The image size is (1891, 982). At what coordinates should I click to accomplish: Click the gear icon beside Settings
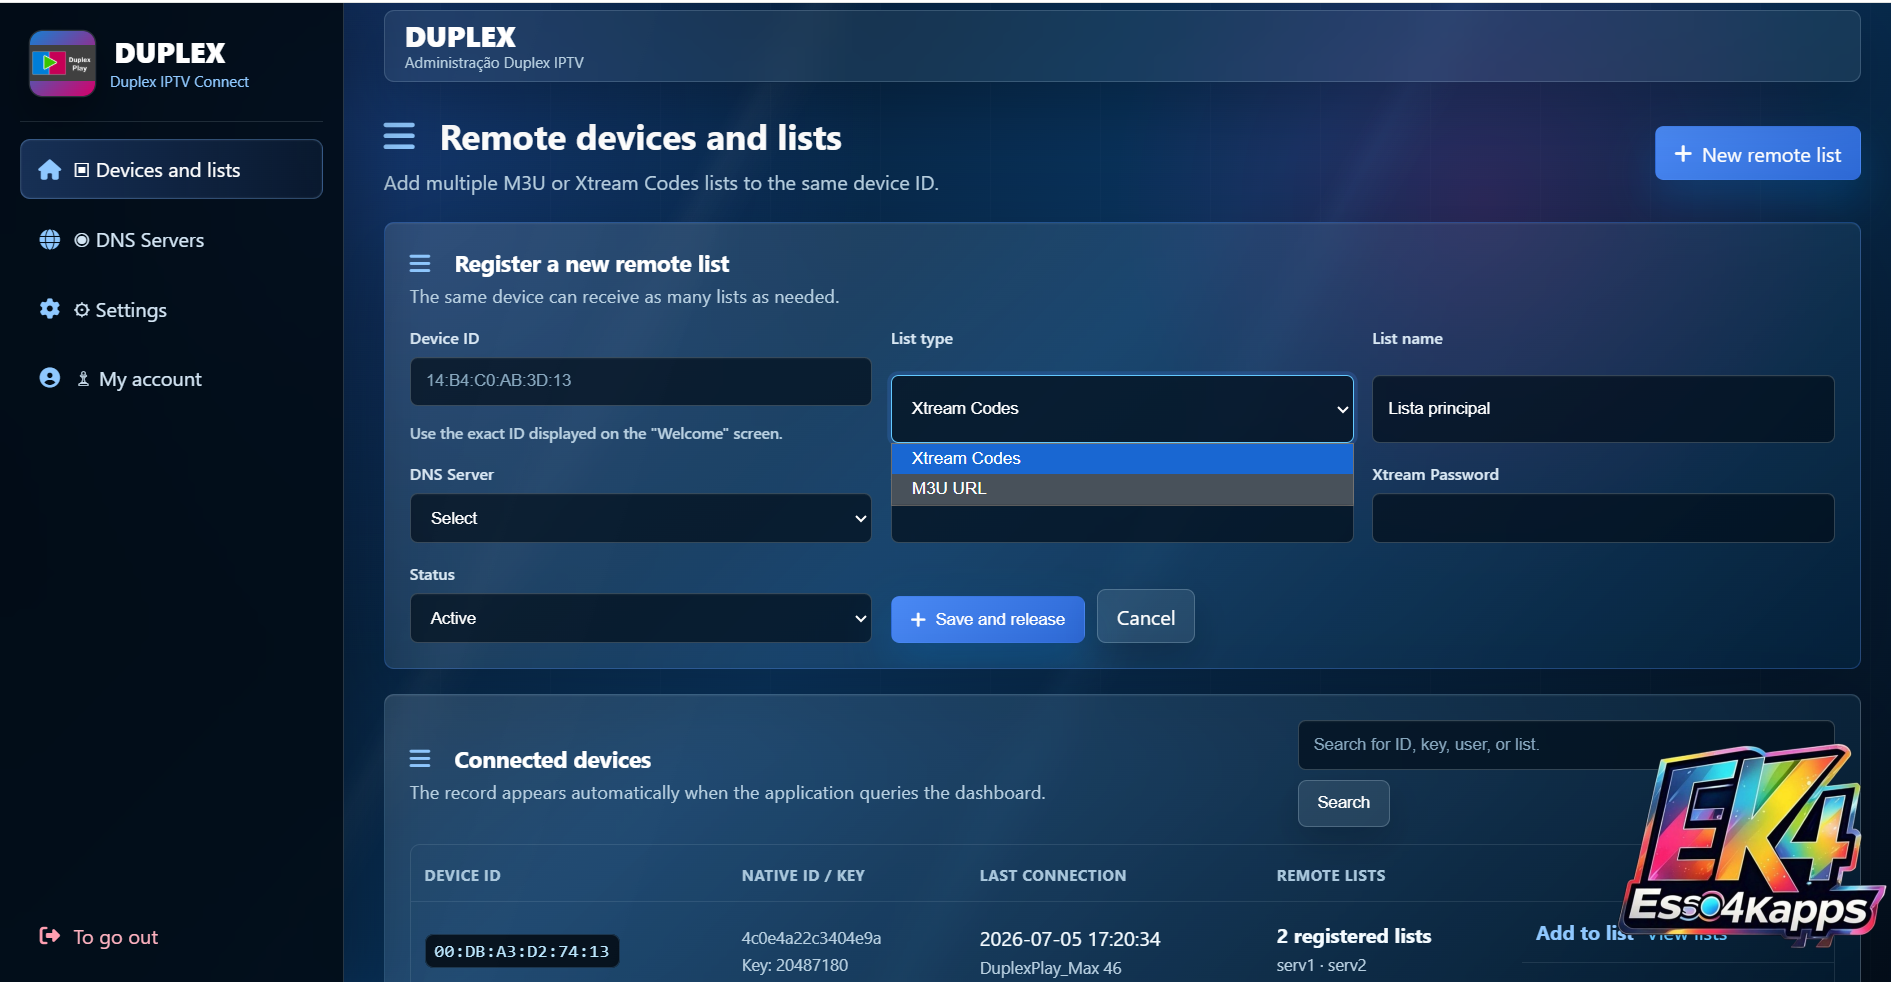pos(49,309)
